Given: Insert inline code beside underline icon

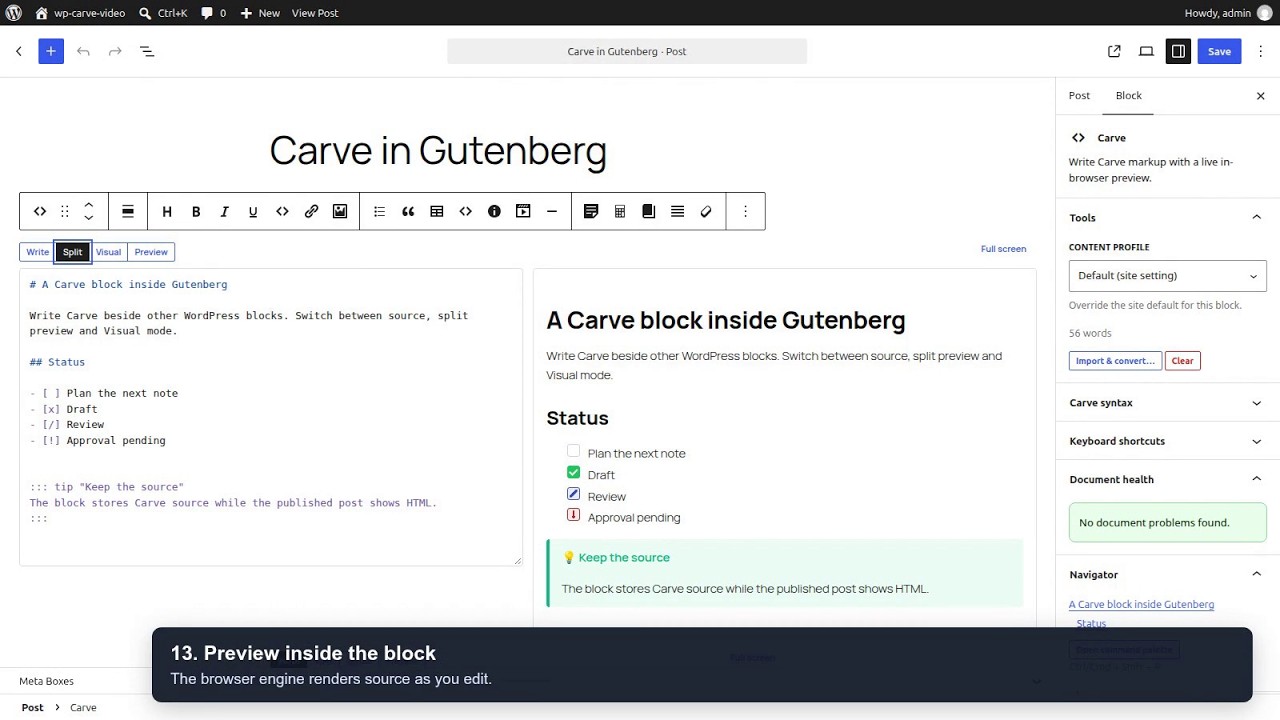Looking at the screenshot, I should [282, 211].
